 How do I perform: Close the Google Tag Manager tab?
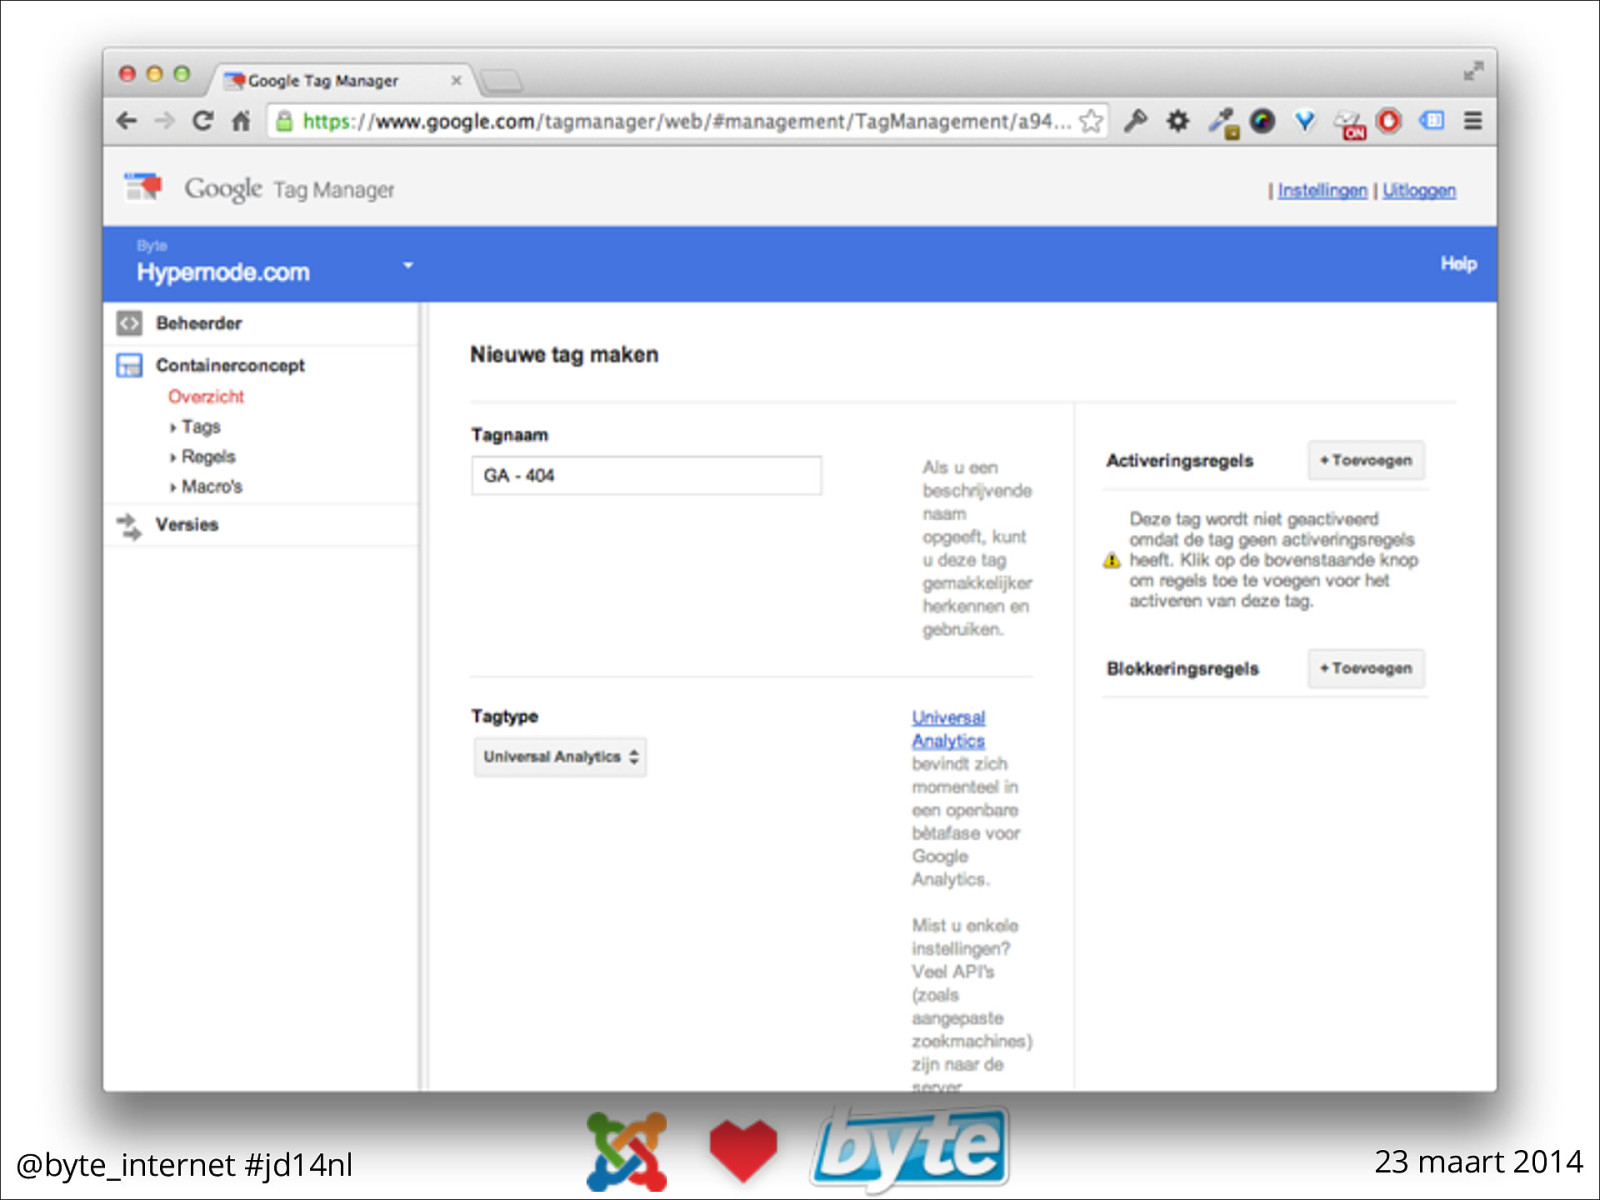(456, 80)
